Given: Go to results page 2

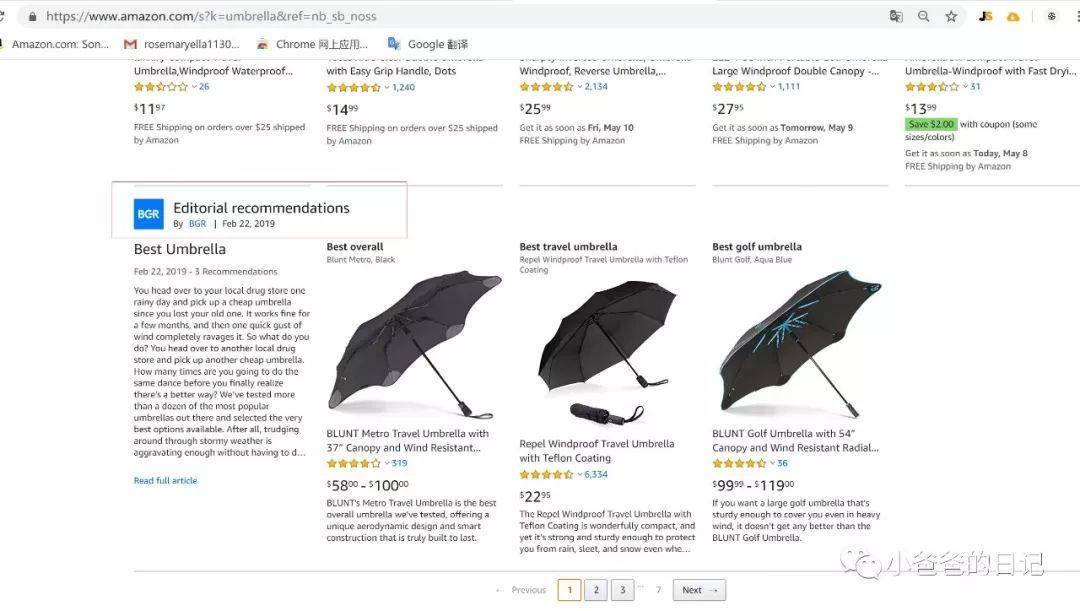Looking at the screenshot, I should point(596,590).
